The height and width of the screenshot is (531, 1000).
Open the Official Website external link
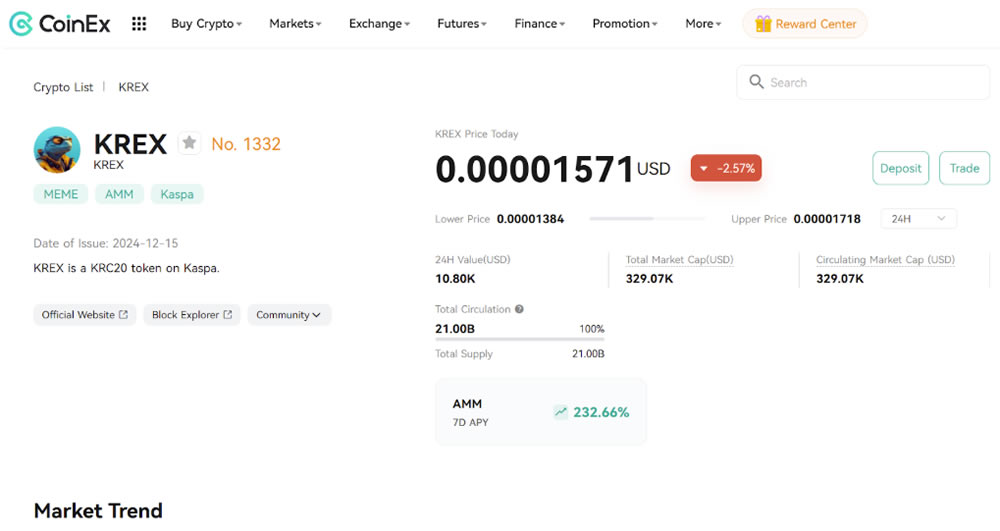click(84, 315)
